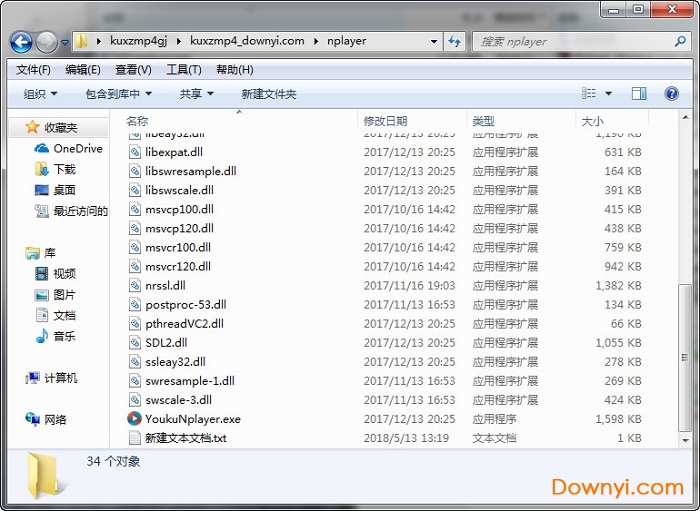Sort by the 大小 column header

pyautogui.click(x=592, y=121)
